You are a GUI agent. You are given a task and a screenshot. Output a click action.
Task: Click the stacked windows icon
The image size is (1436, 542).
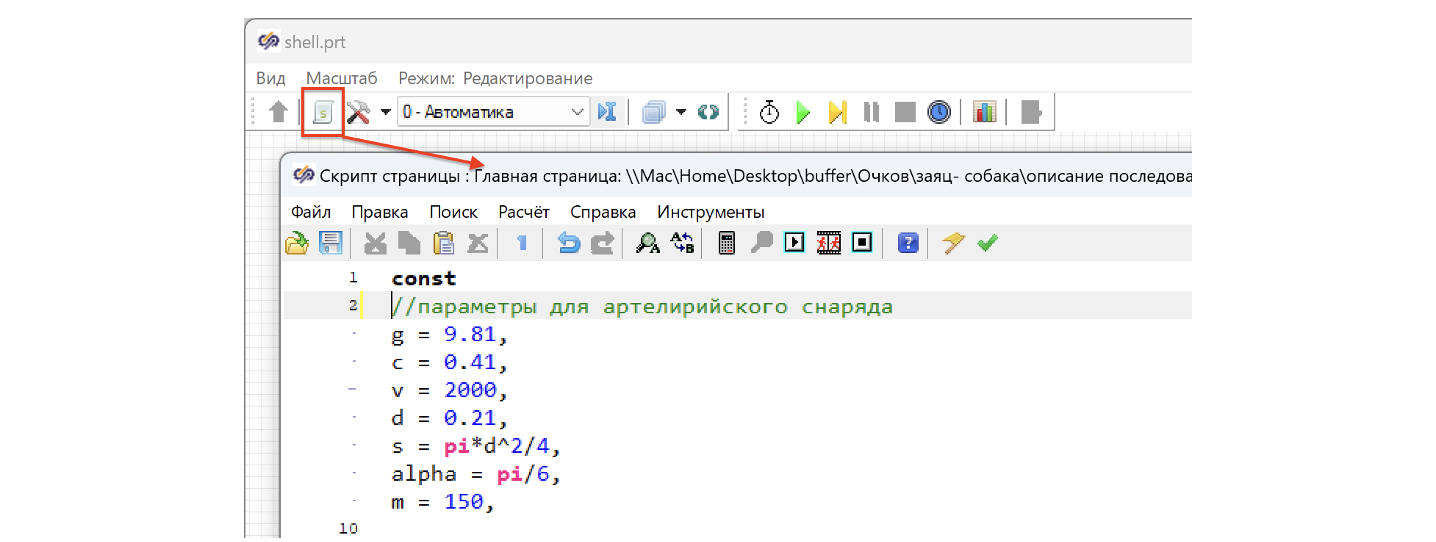click(653, 112)
